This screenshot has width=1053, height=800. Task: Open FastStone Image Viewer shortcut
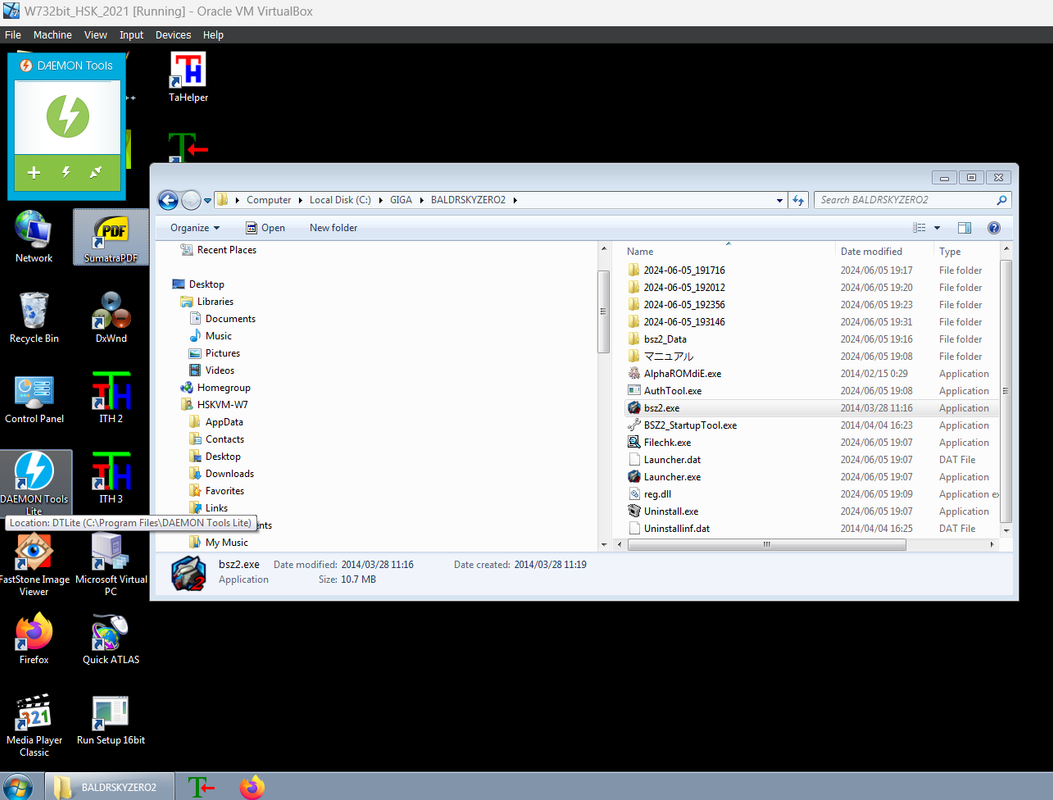click(34, 565)
